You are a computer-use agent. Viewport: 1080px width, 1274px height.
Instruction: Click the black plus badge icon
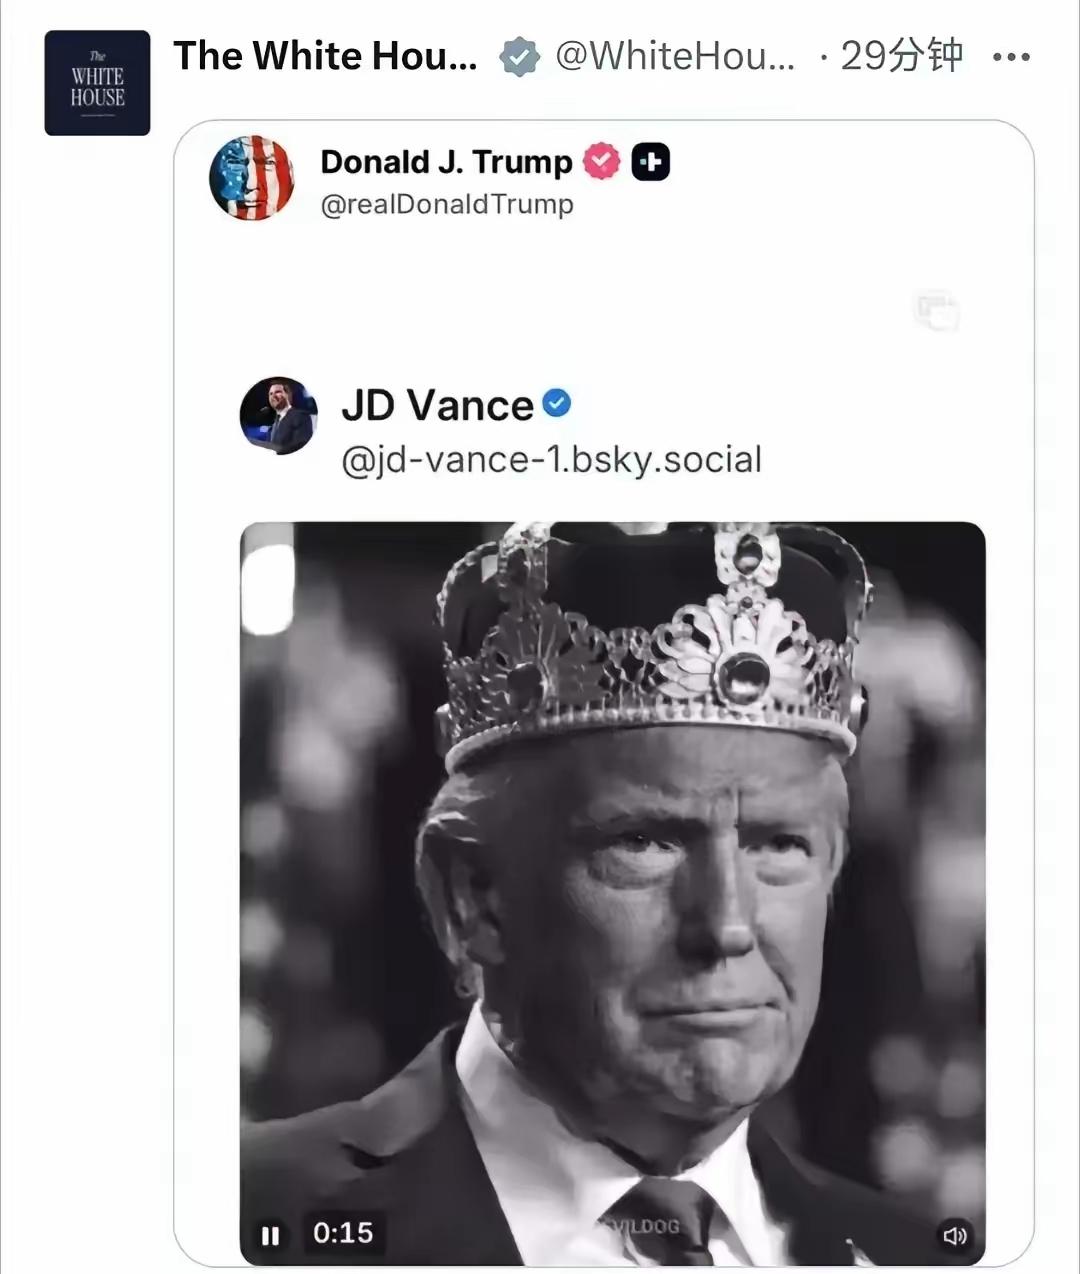[x=650, y=161]
